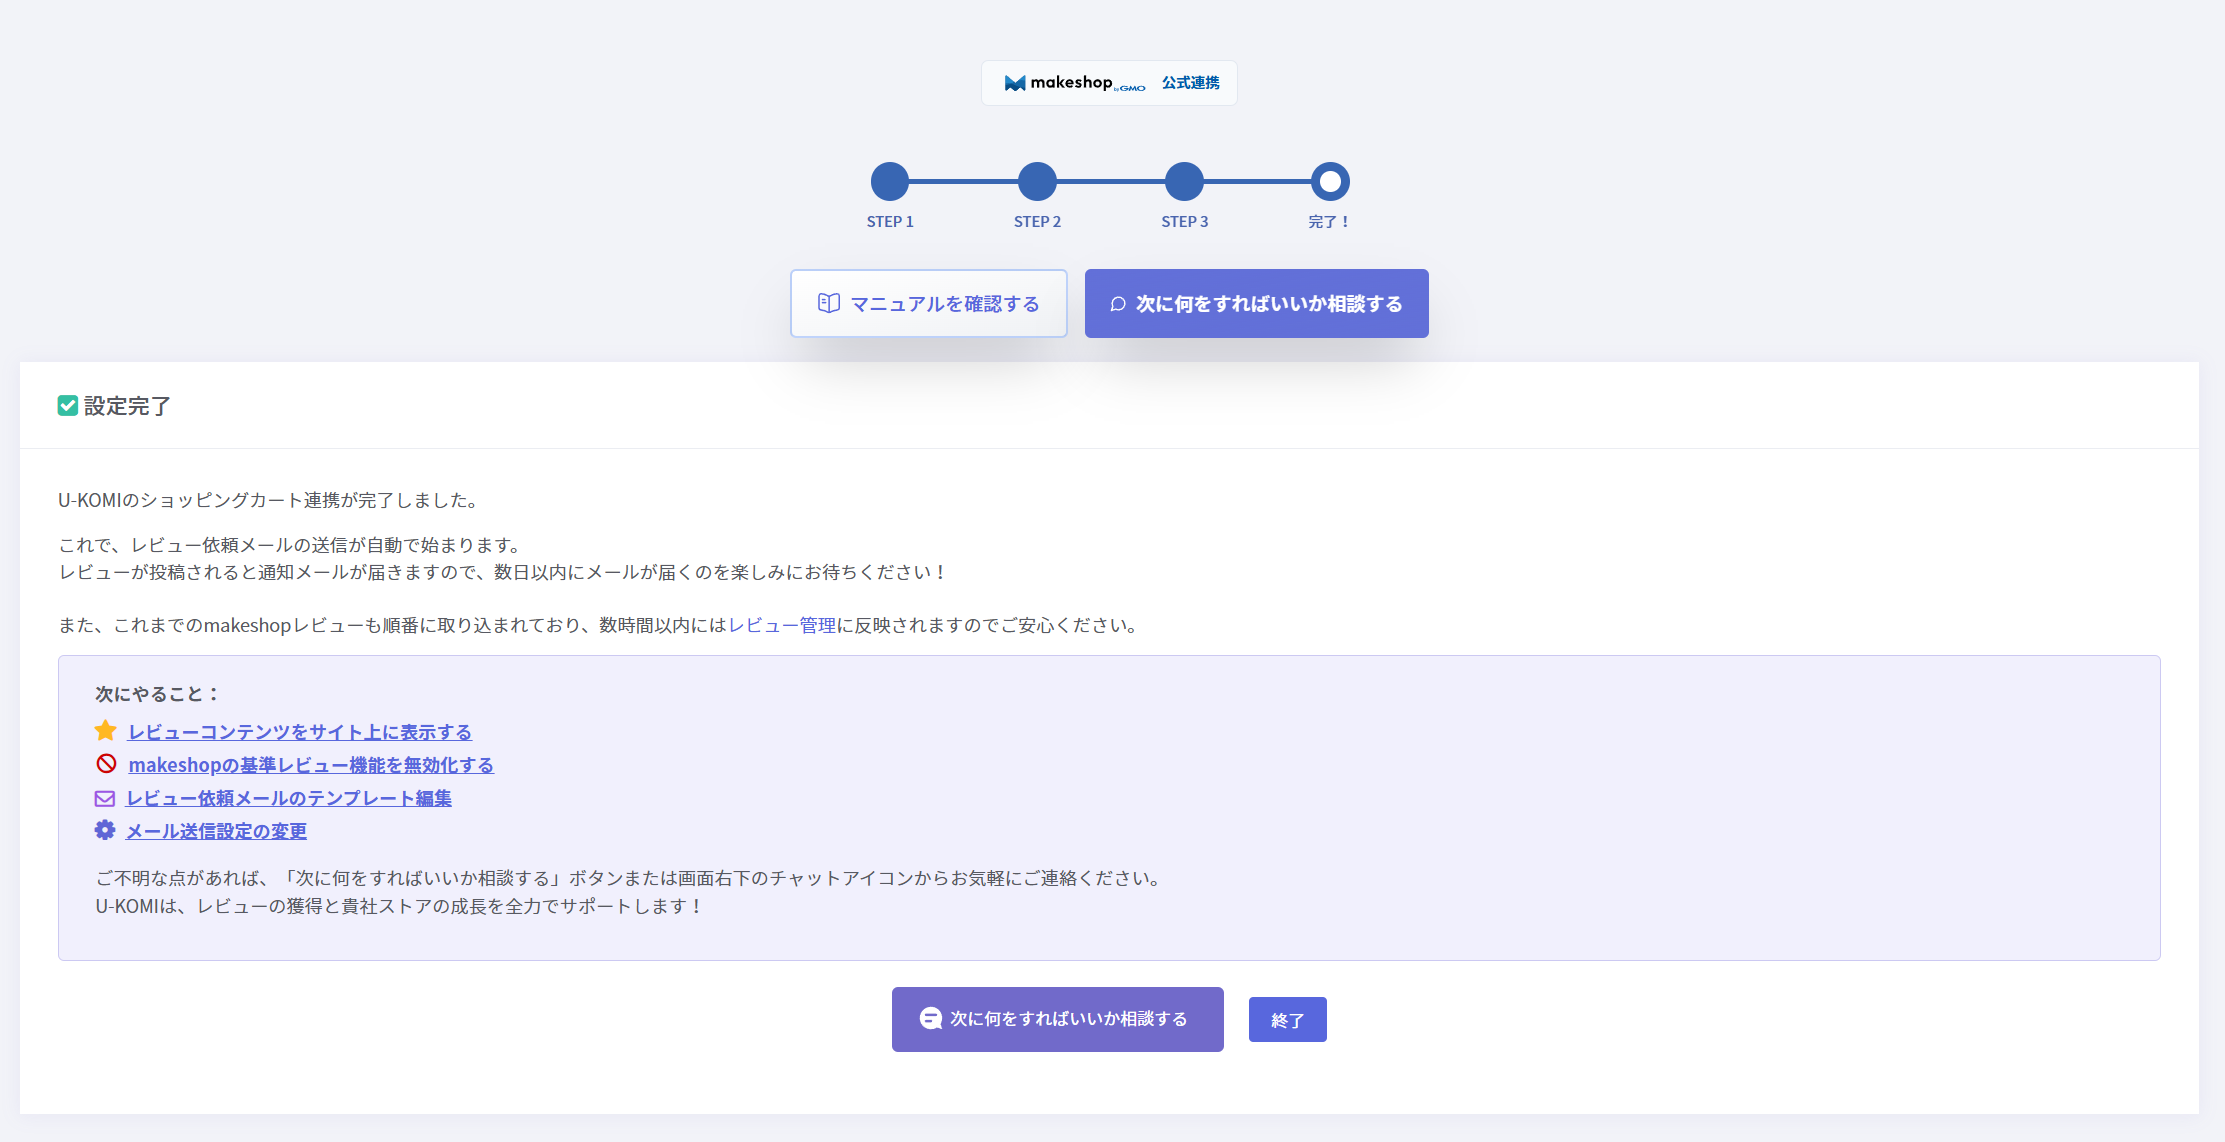Click the book icon on manual button
Image resolution: width=2225 pixels, height=1142 pixels.
pos(828,303)
